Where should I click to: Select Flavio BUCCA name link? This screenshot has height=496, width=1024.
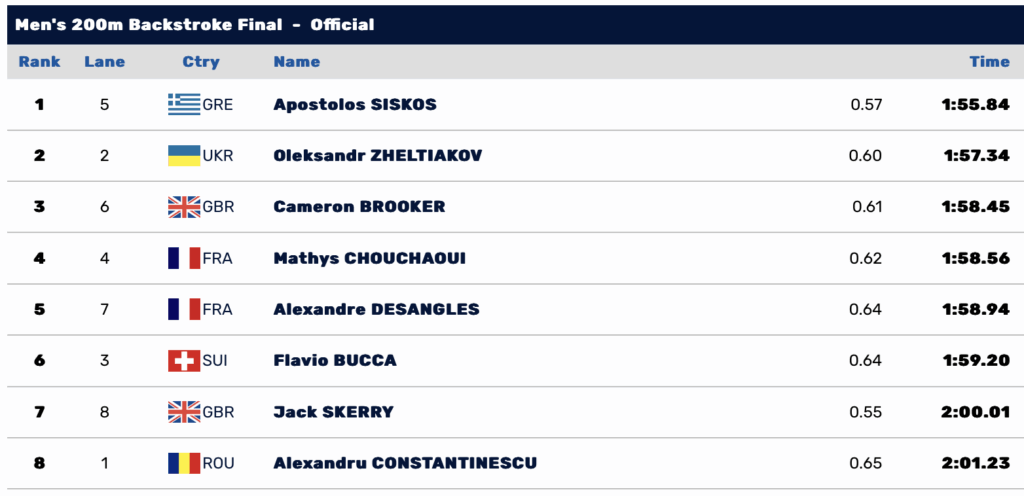click(x=334, y=360)
